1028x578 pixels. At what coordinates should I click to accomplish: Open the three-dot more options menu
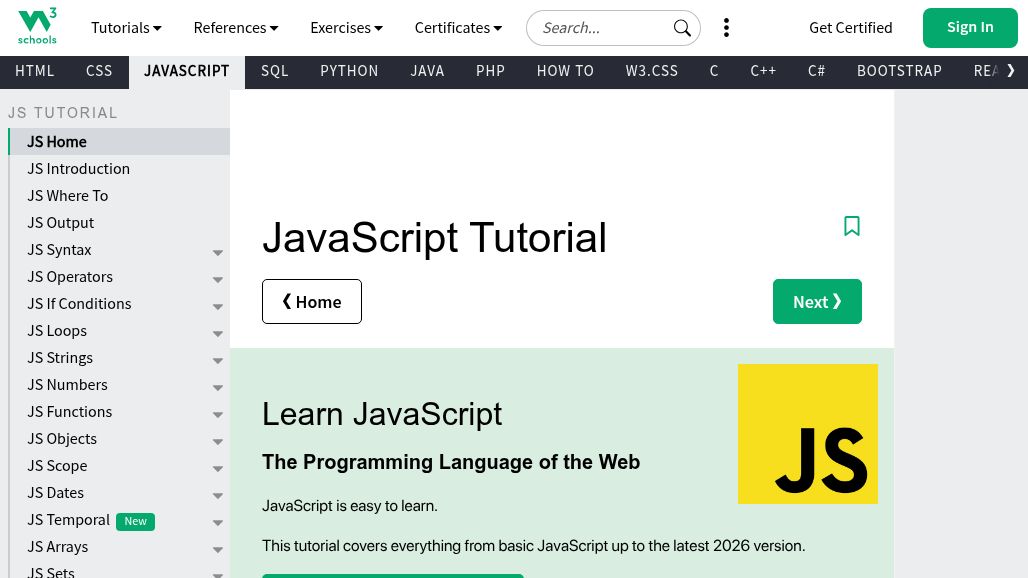(x=726, y=28)
